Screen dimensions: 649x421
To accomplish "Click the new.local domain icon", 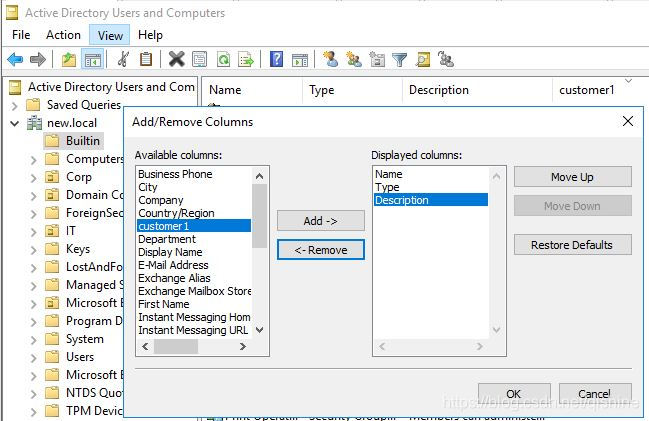I will pyautogui.click(x=34, y=123).
